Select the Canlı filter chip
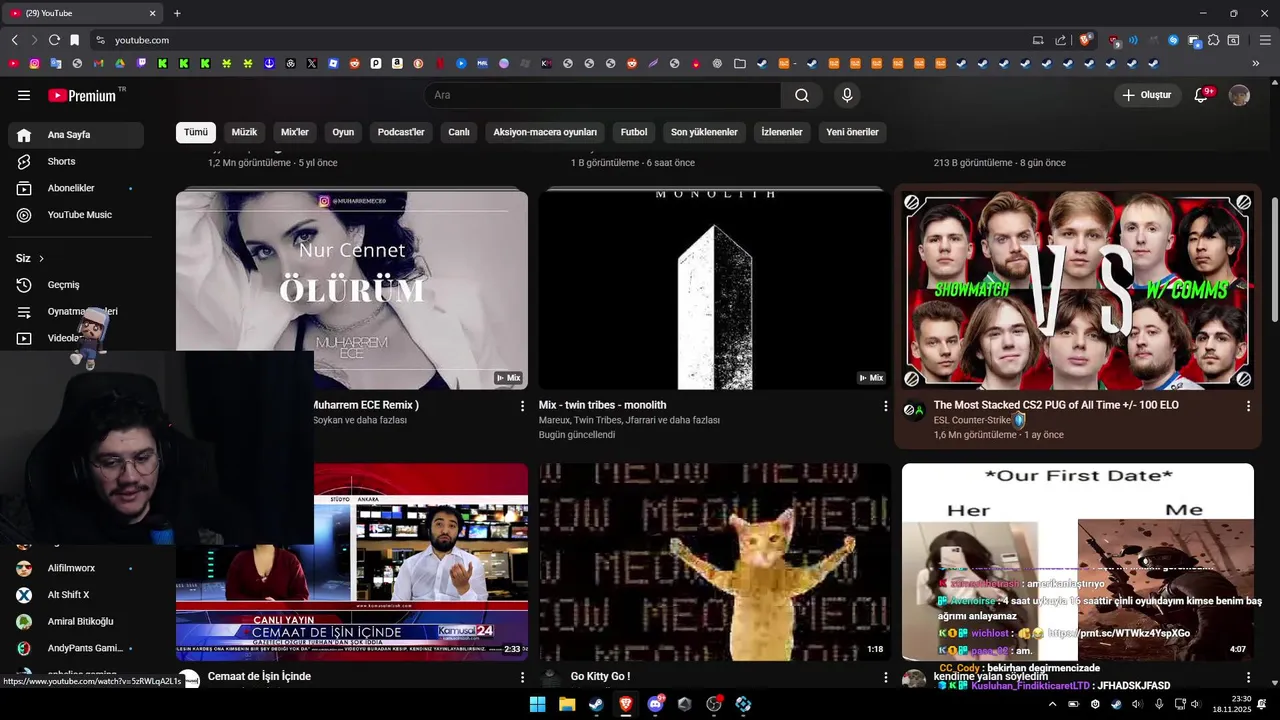 [x=459, y=132]
